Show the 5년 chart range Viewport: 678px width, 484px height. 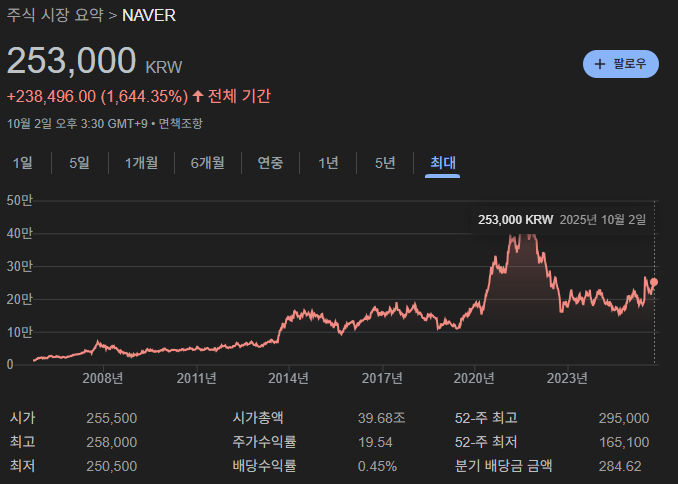pyautogui.click(x=385, y=163)
